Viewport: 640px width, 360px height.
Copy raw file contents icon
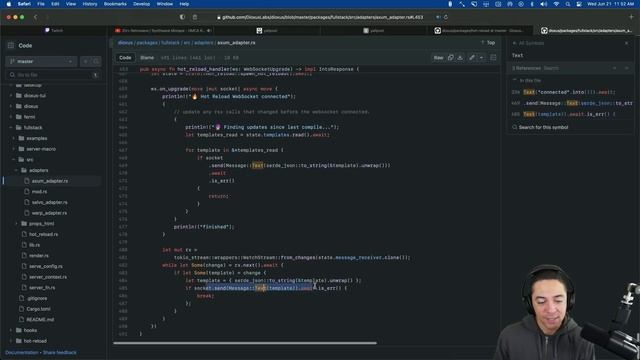coord(451,58)
